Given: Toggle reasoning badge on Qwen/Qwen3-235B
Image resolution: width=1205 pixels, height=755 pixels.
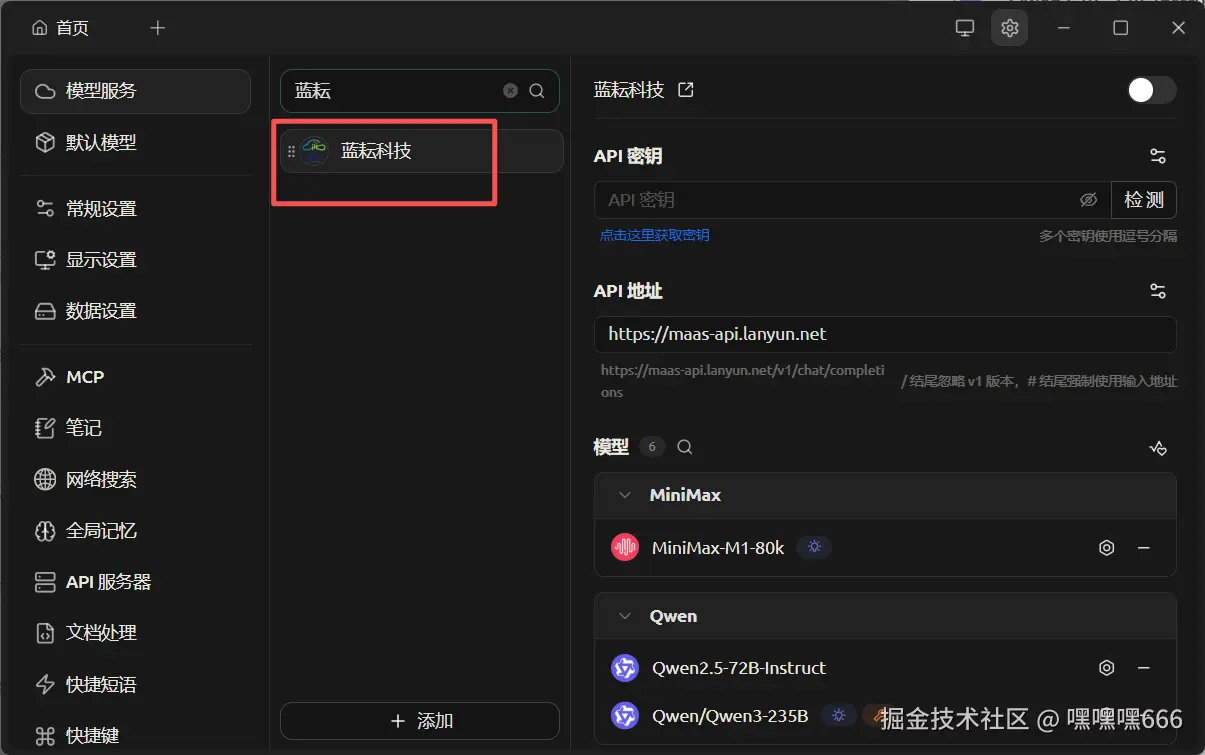Looking at the screenshot, I should 839,715.
